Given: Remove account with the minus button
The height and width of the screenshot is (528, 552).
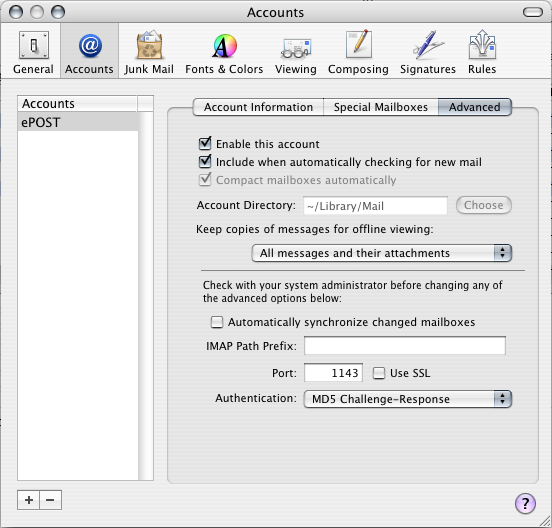Looking at the screenshot, I should click(50, 500).
